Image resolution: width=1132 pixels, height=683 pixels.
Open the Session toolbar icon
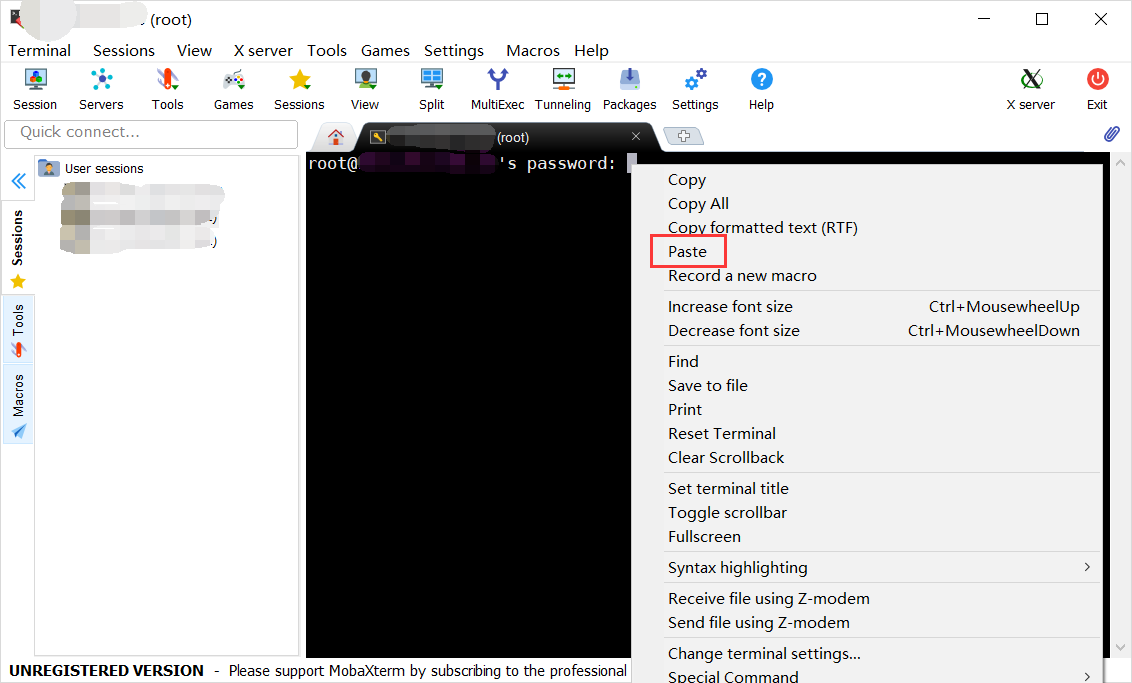tap(35, 90)
